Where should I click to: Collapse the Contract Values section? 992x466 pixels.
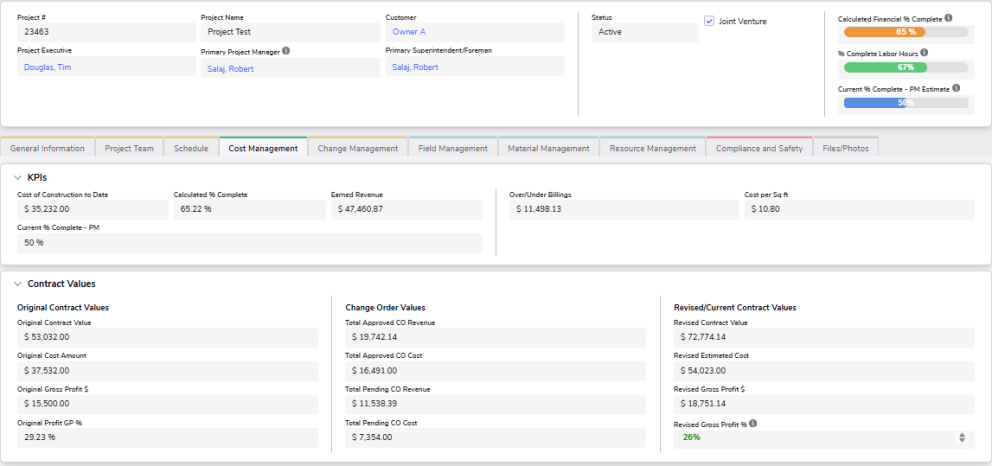click(x=17, y=284)
